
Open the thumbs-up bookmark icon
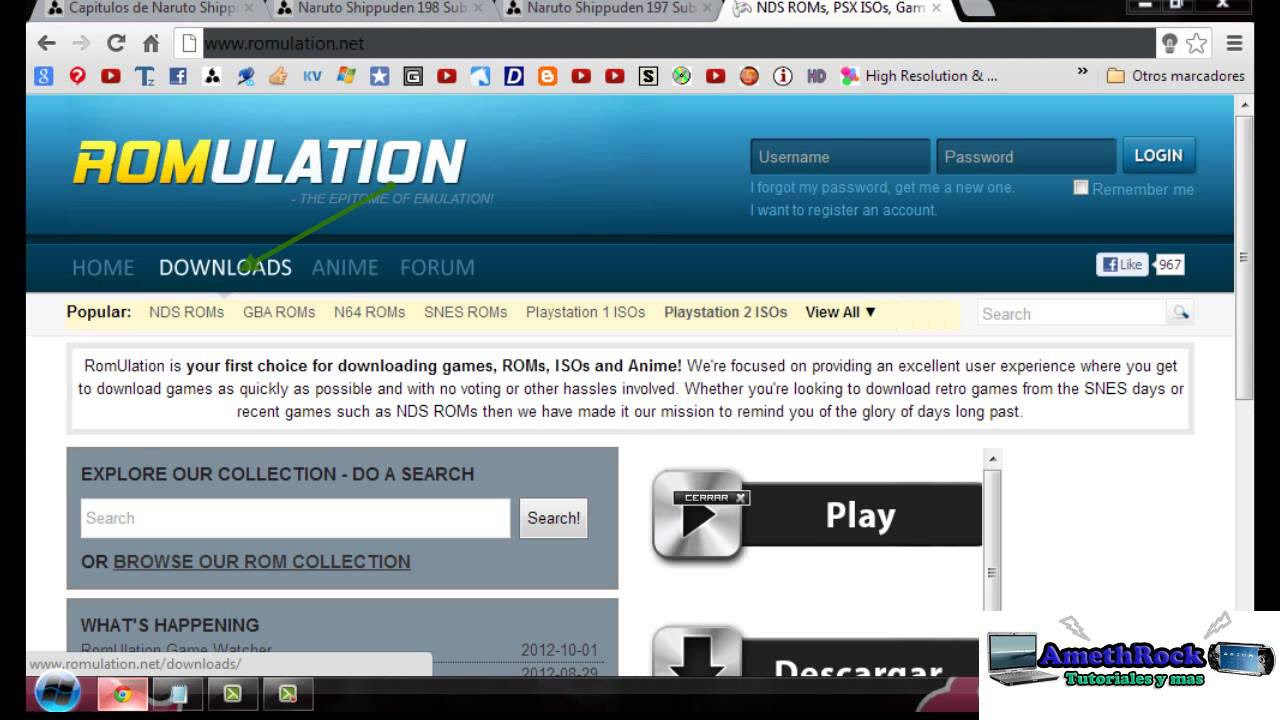[x=278, y=76]
